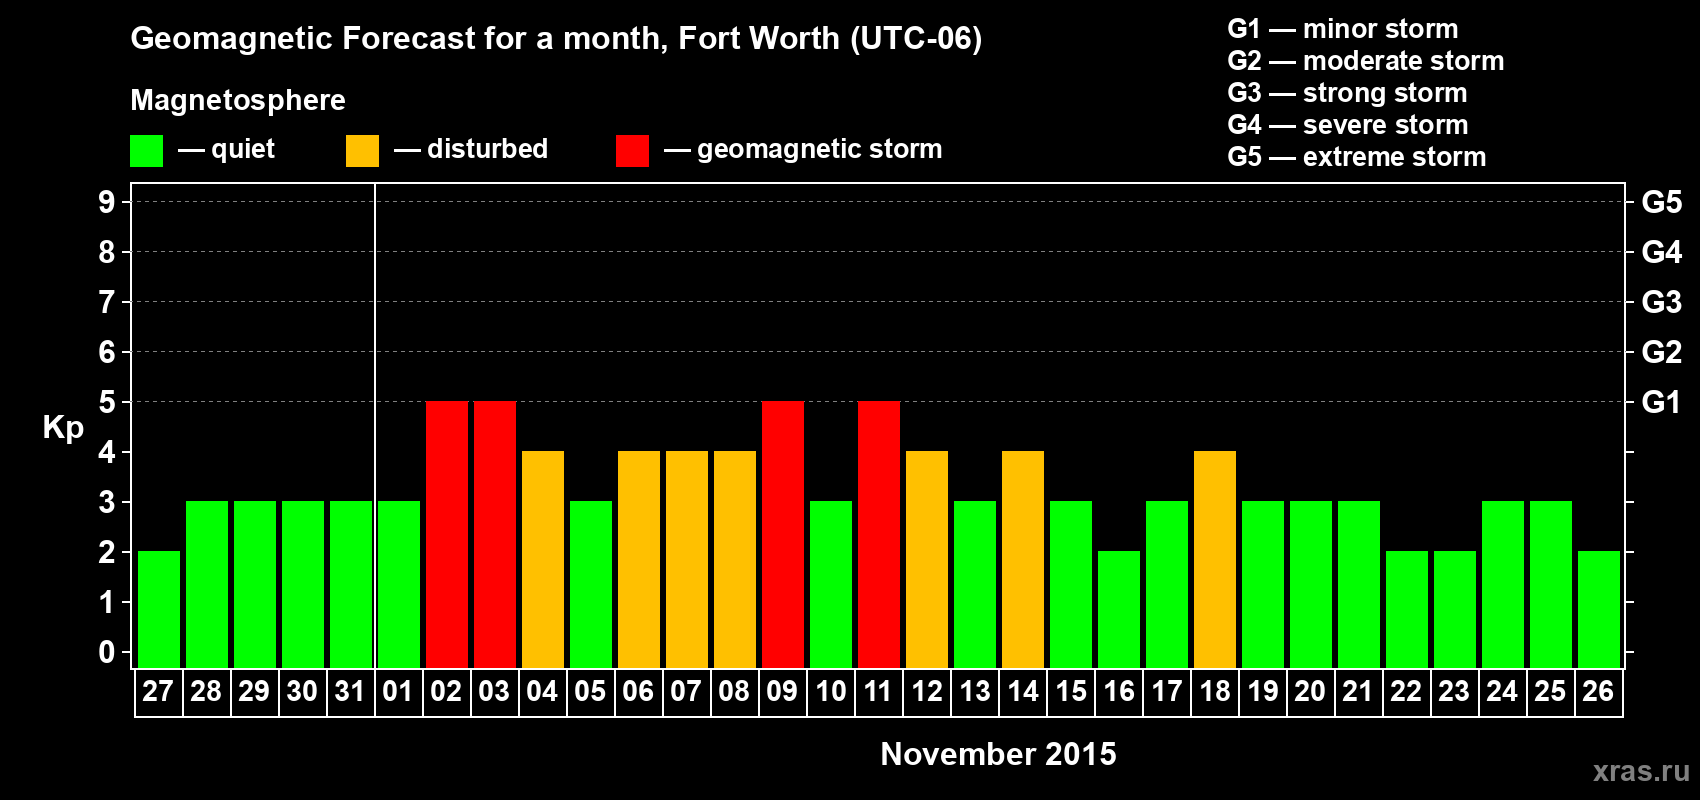
Task: Select the red bar for November 09
Action: (x=783, y=534)
